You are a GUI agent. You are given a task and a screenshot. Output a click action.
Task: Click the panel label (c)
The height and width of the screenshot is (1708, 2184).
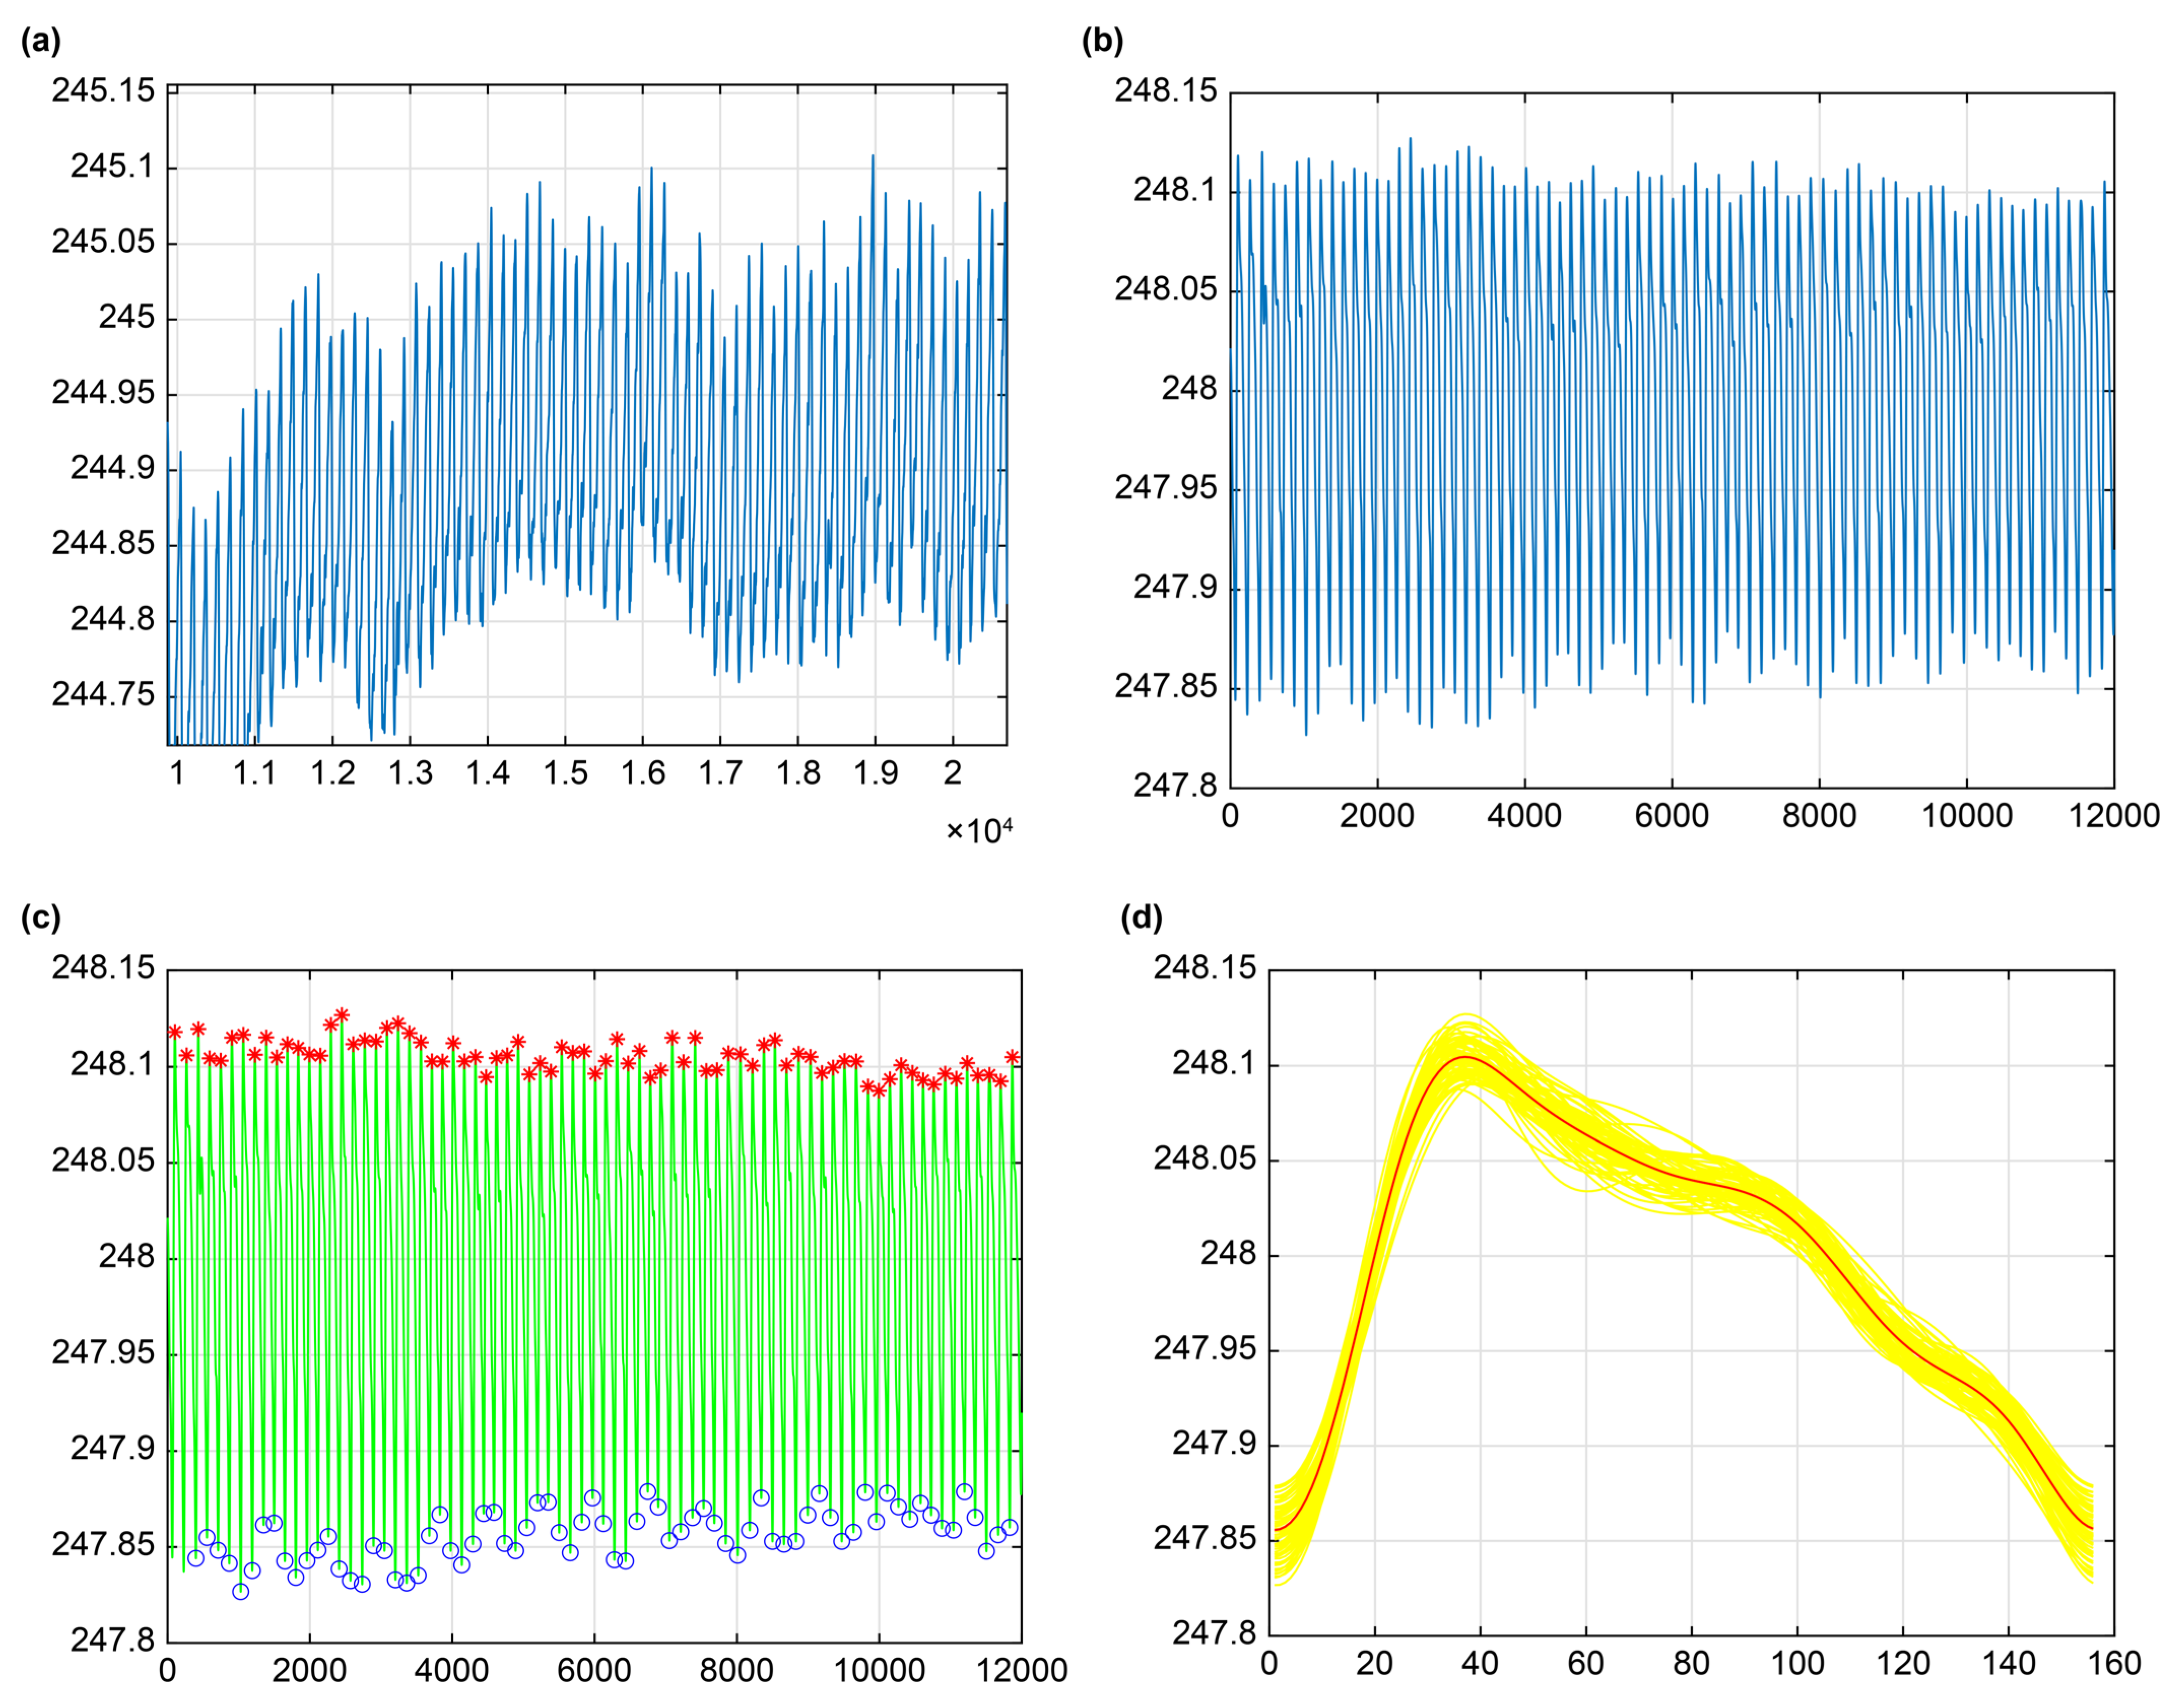pyautogui.click(x=41, y=918)
